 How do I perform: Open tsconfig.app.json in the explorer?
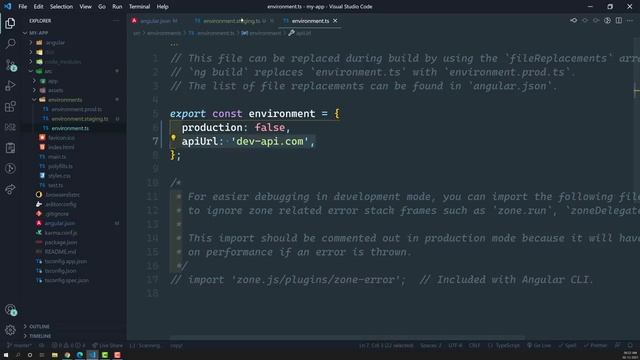click(x=65, y=261)
